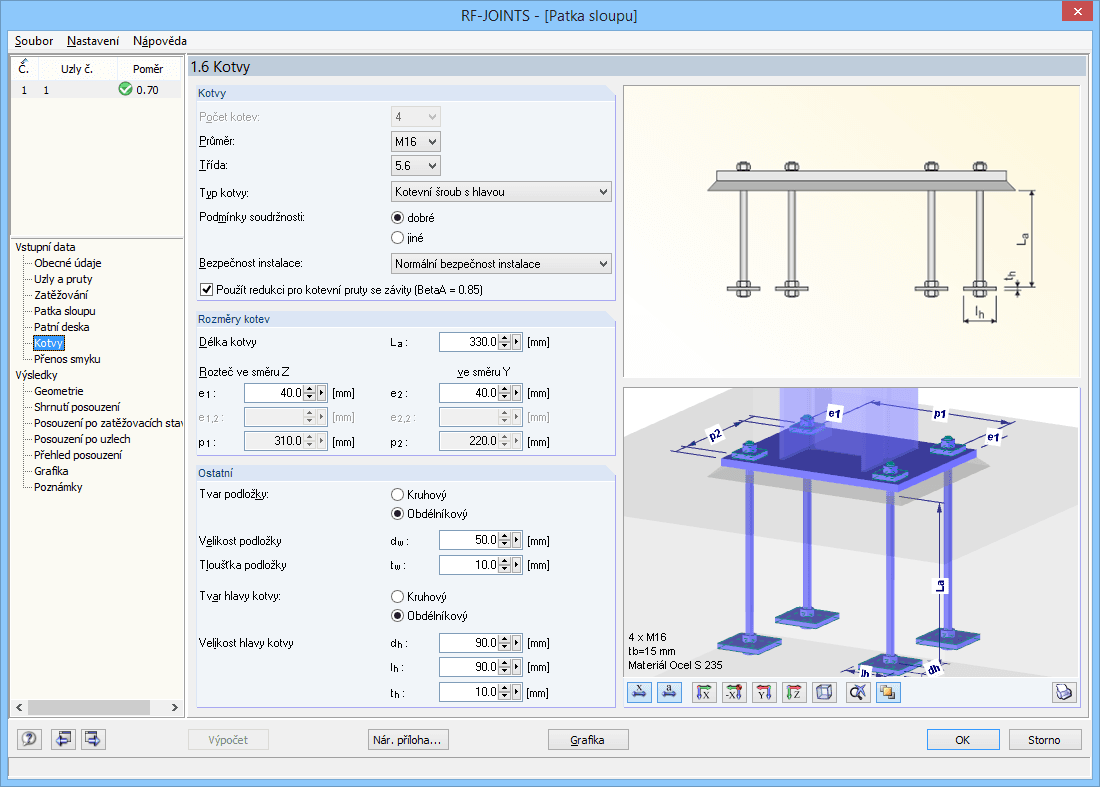Click into the La length input field
This screenshot has height=787, width=1100.
point(469,342)
